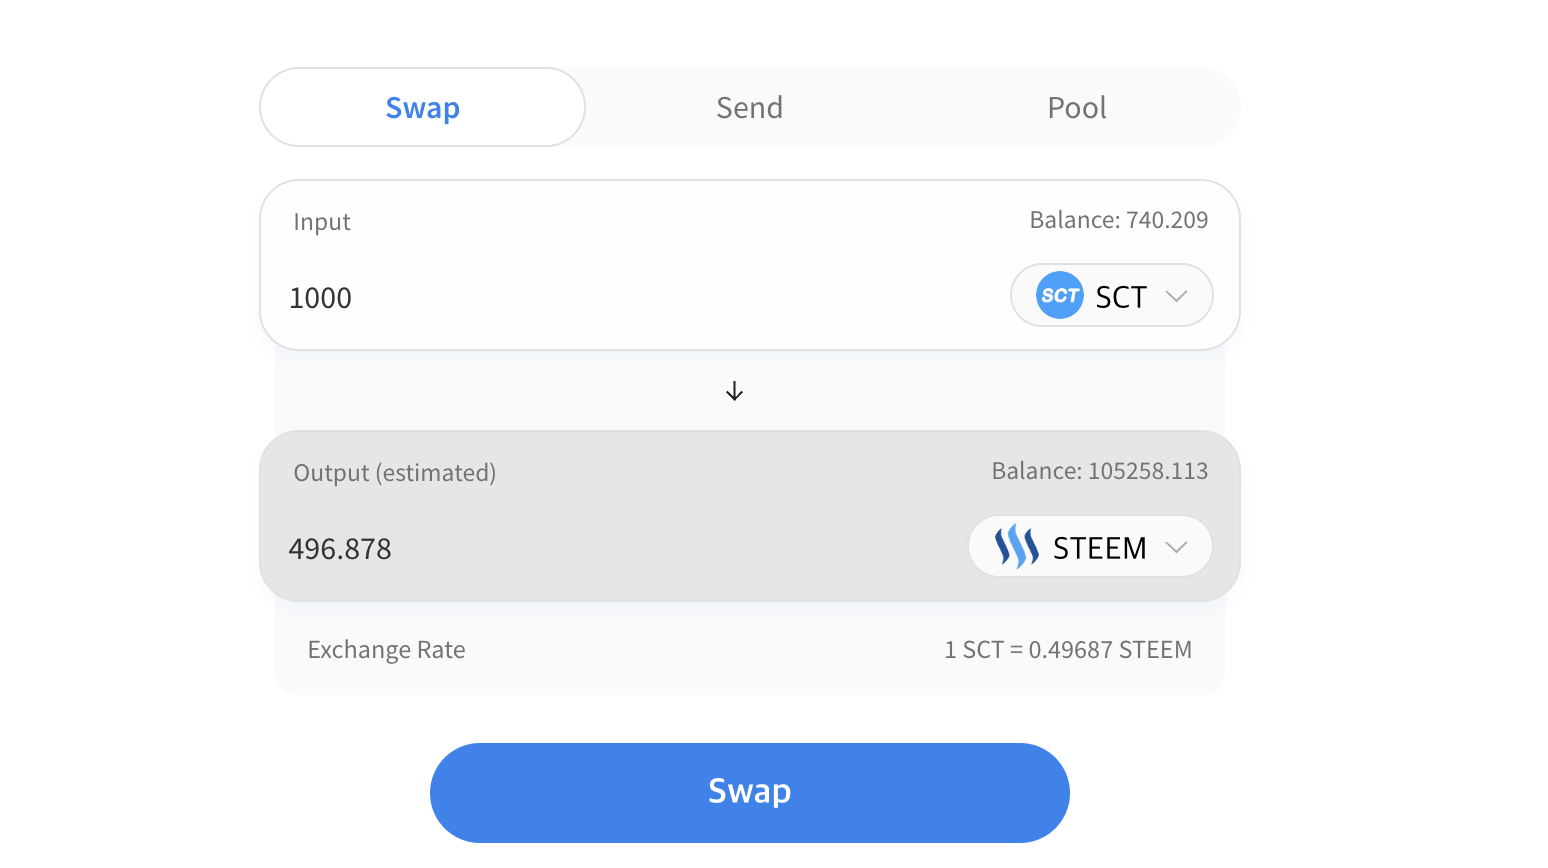Switch to the Swap tab
The image size is (1548, 868).
pyautogui.click(x=422, y=108)
